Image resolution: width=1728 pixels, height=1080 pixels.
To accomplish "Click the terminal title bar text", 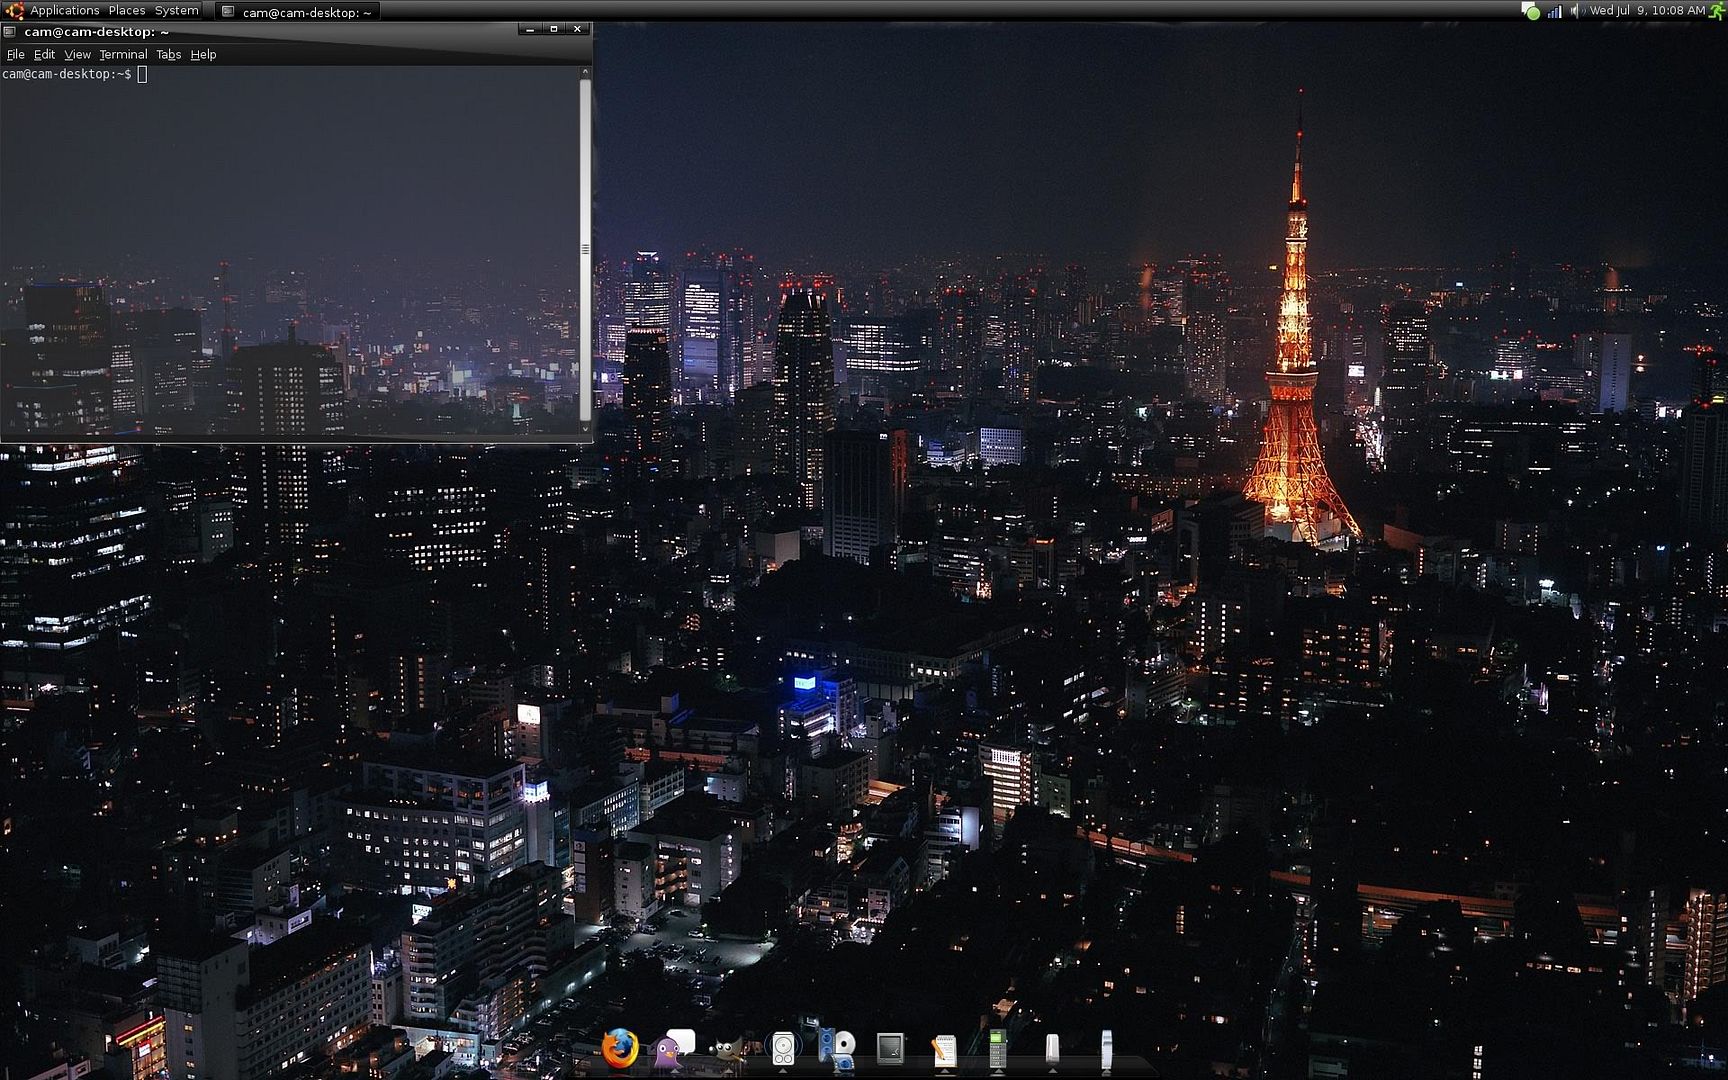I will (x=96, y=32).
